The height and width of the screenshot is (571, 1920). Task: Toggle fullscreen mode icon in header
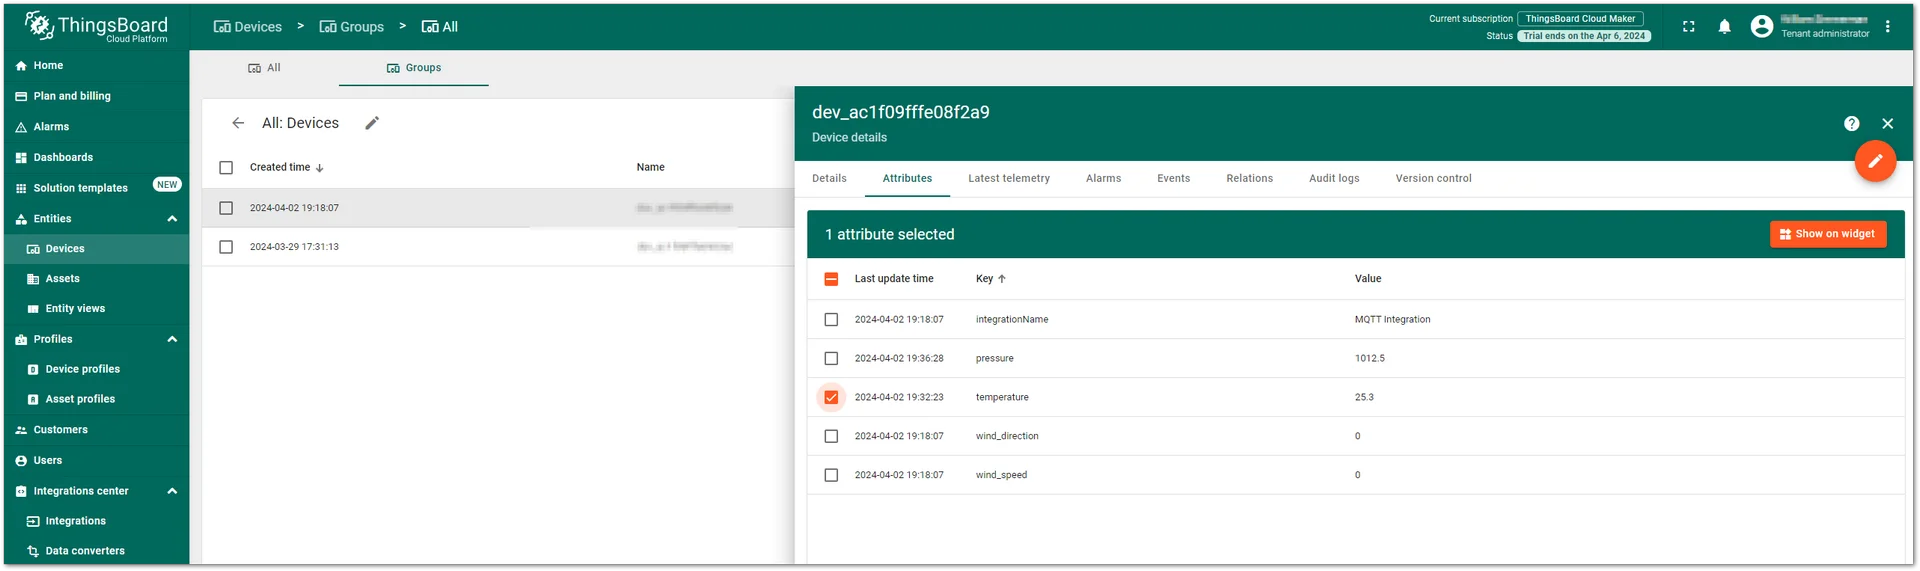pyautogui.click(x=1688, y=27)
